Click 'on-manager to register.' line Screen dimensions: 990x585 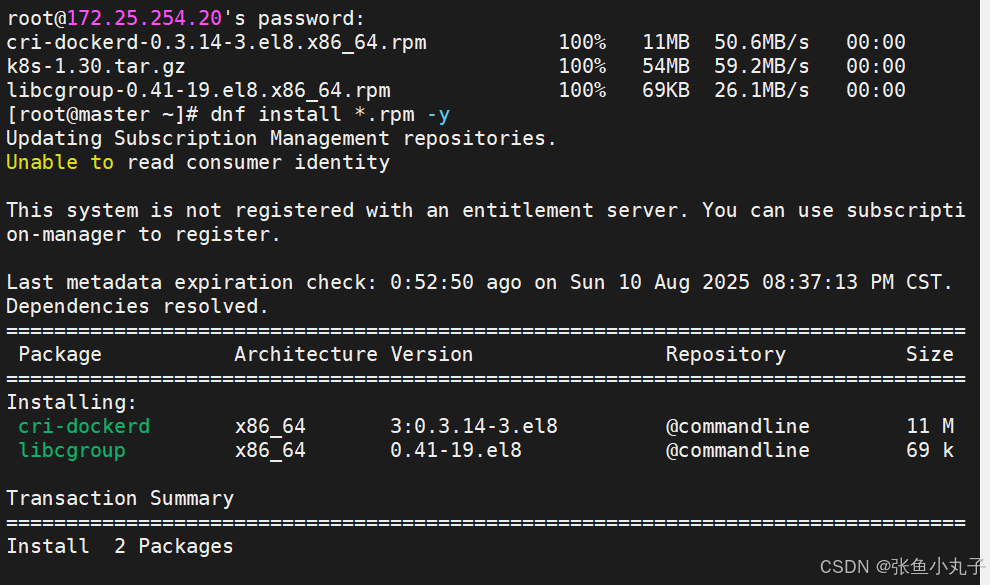click(143, 234)
